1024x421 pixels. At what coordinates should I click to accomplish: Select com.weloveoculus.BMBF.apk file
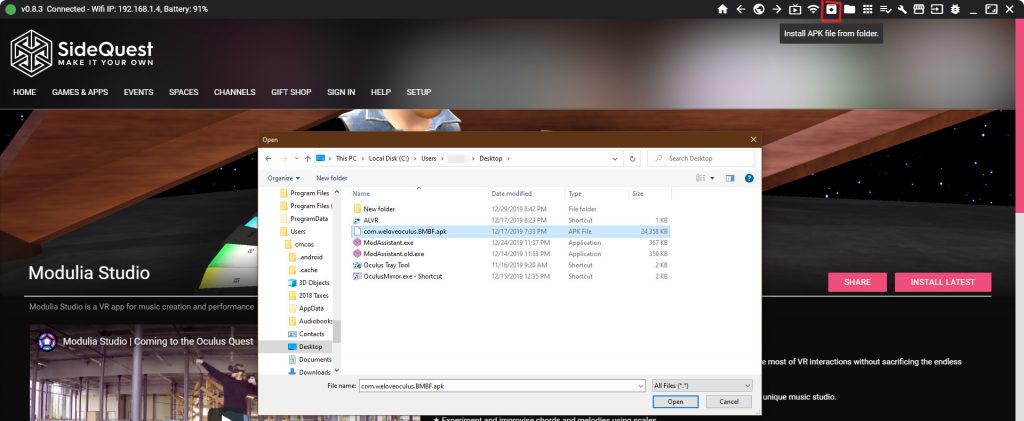tap(510, 231)
